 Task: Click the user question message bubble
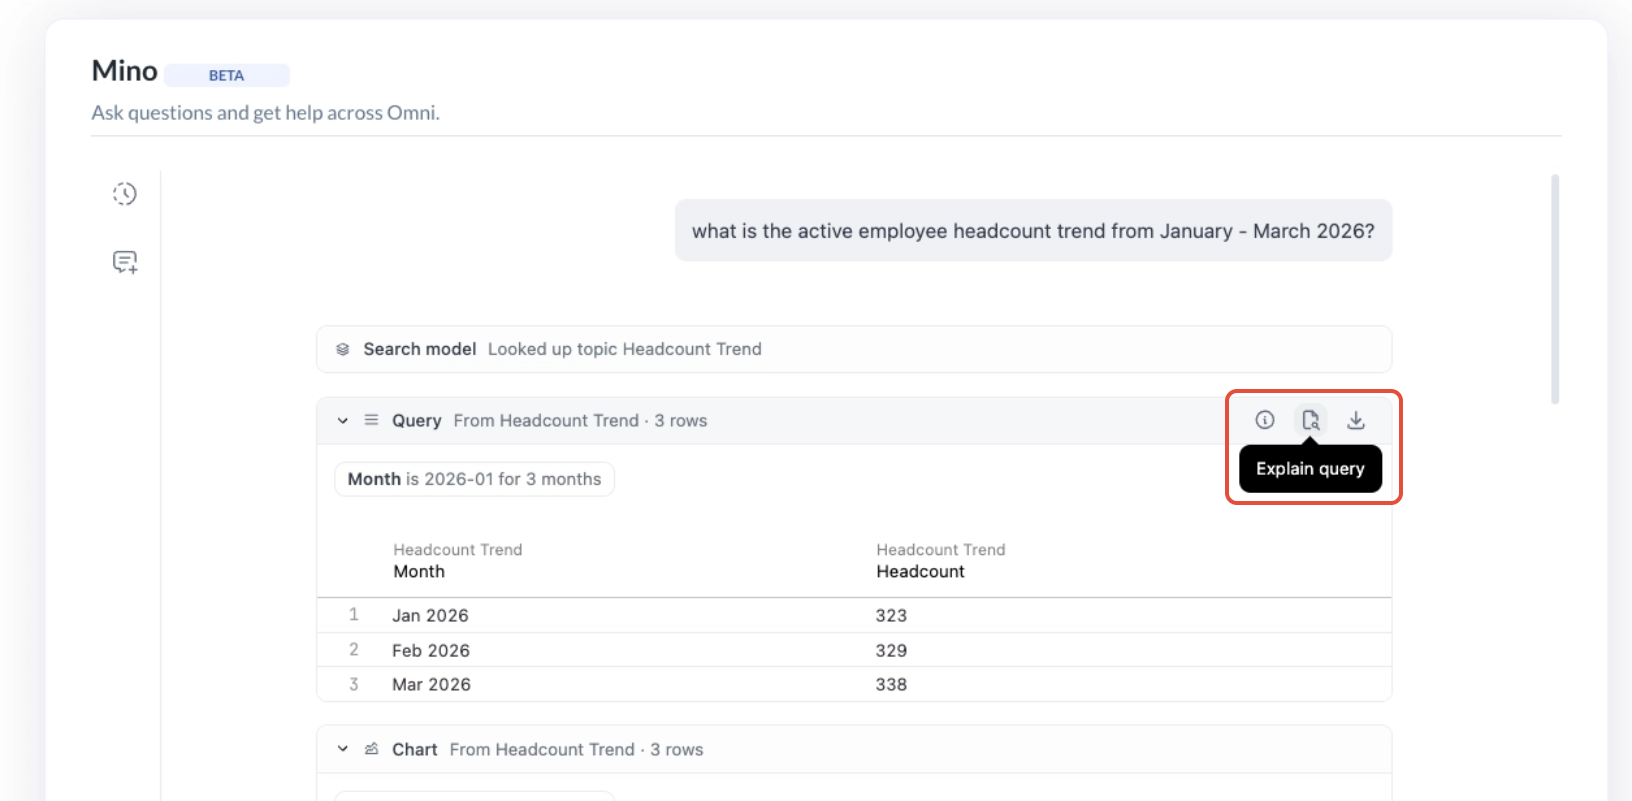(1033, 231)
